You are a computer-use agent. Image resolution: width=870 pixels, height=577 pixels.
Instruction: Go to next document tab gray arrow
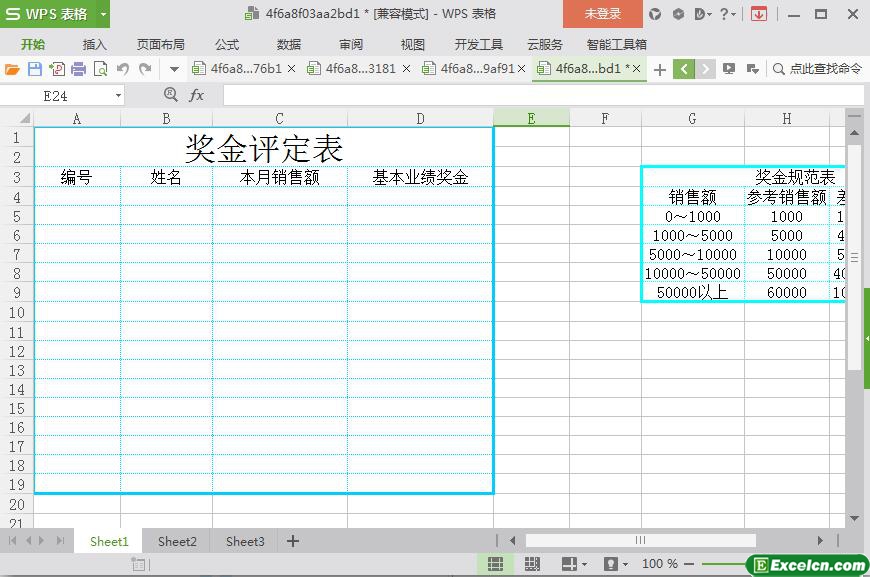click(x=705, y=69)
